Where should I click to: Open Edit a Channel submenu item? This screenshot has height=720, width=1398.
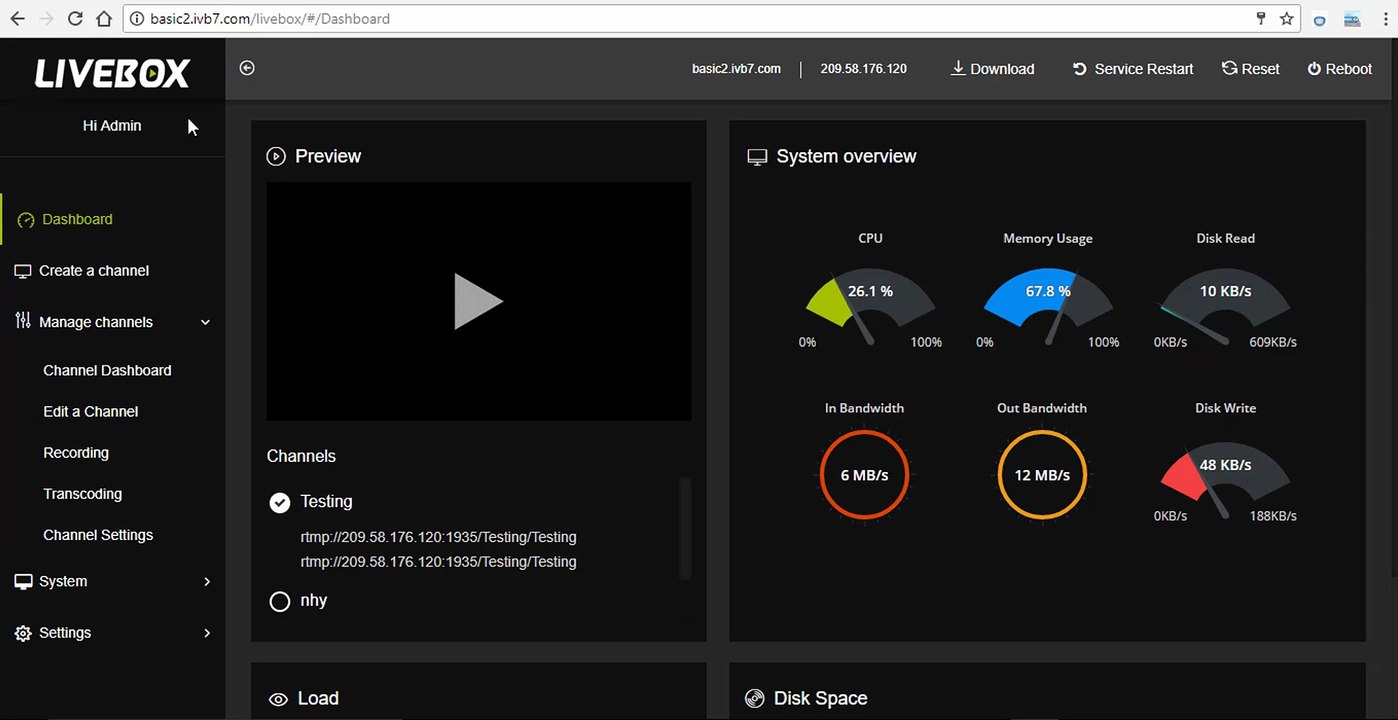(x=91, y=411)
